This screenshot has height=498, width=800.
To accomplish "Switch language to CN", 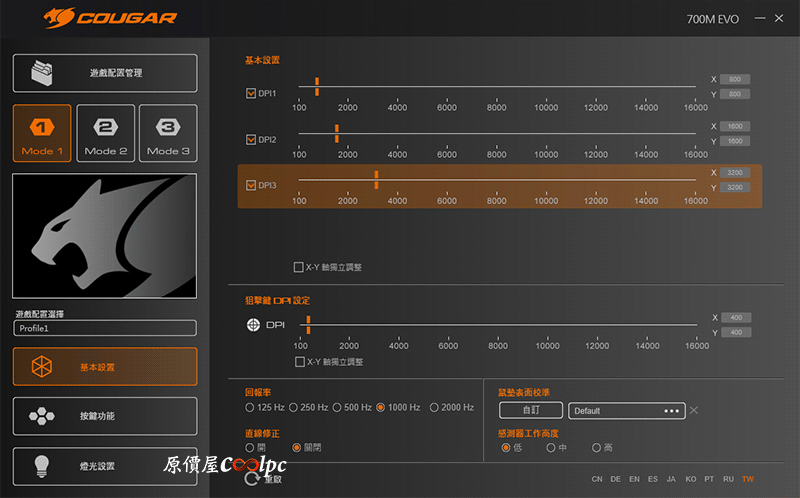I will (x=597, y=479).
